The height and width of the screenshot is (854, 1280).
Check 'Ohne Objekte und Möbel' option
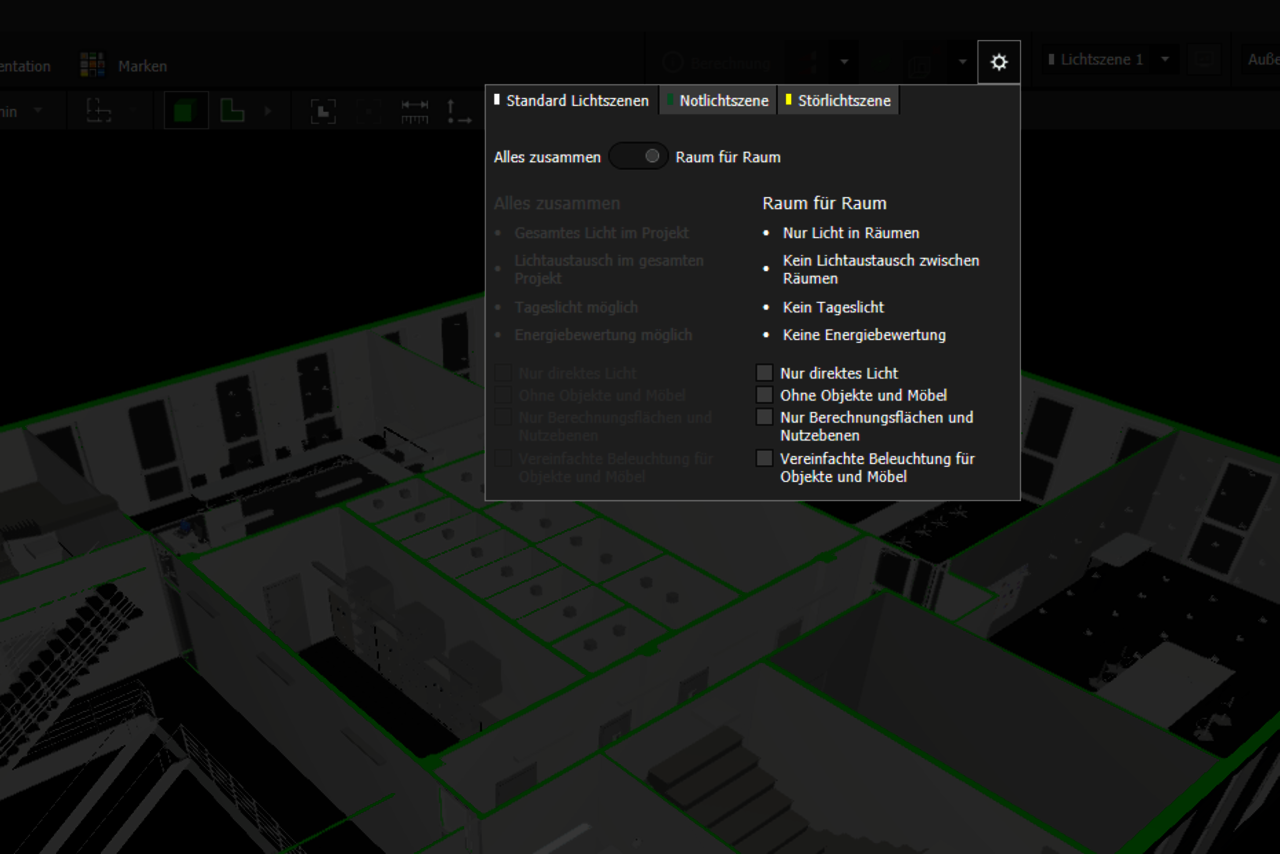[764, 395]
